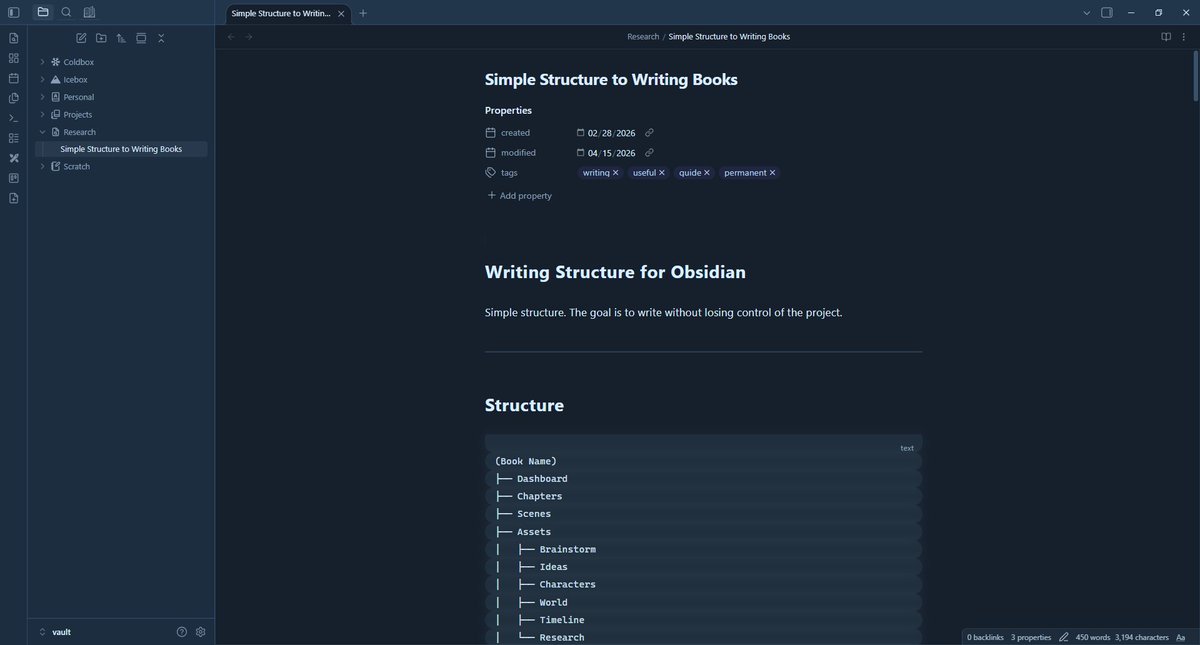This screenshot has height=645, width=1200.
Task: Click the Properties section heading
Action: (x=508, y=110)
